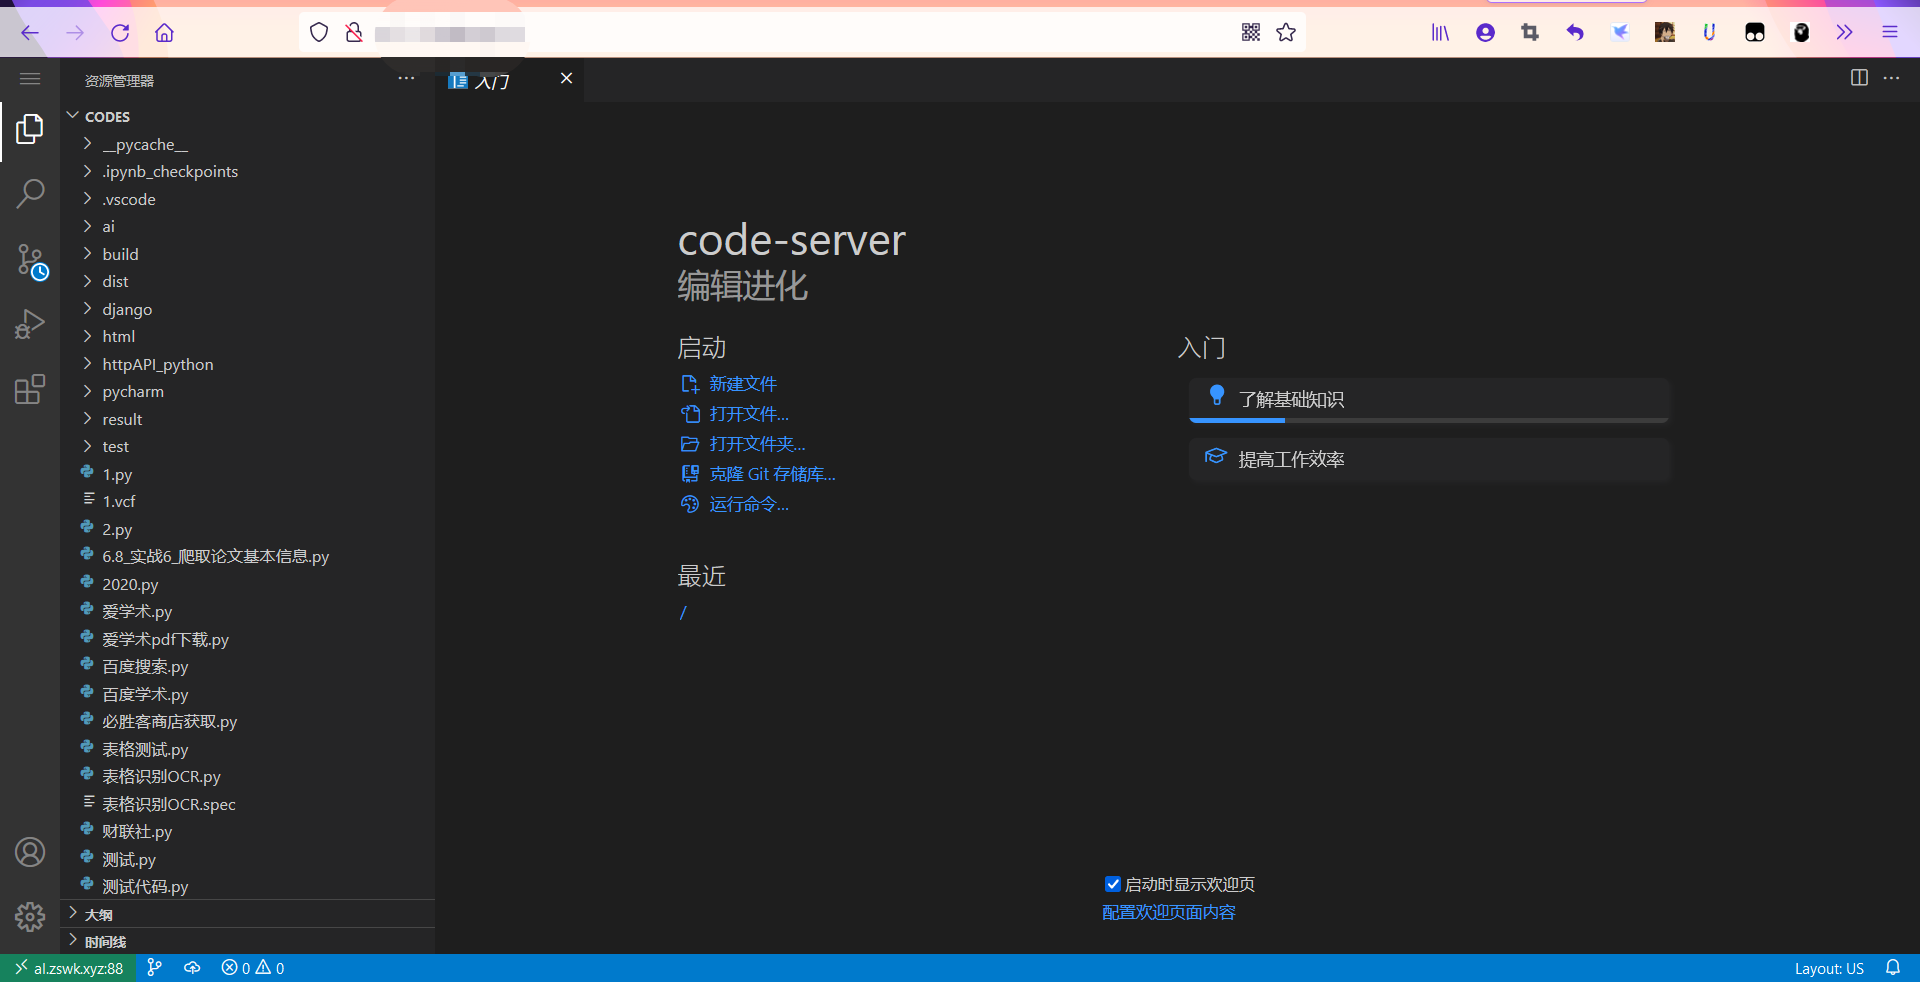Open the recent folder / link

(x=683, y=613)
